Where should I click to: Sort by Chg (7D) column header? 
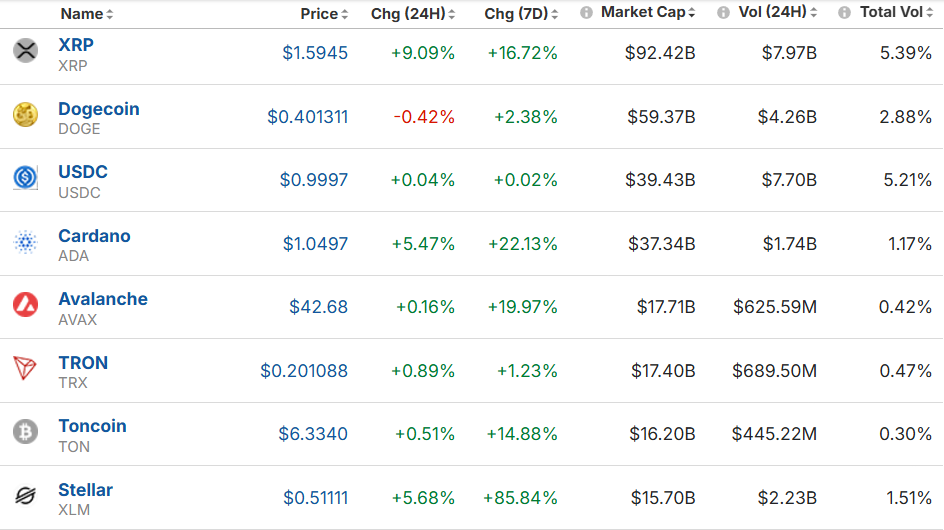click(521, 14)
